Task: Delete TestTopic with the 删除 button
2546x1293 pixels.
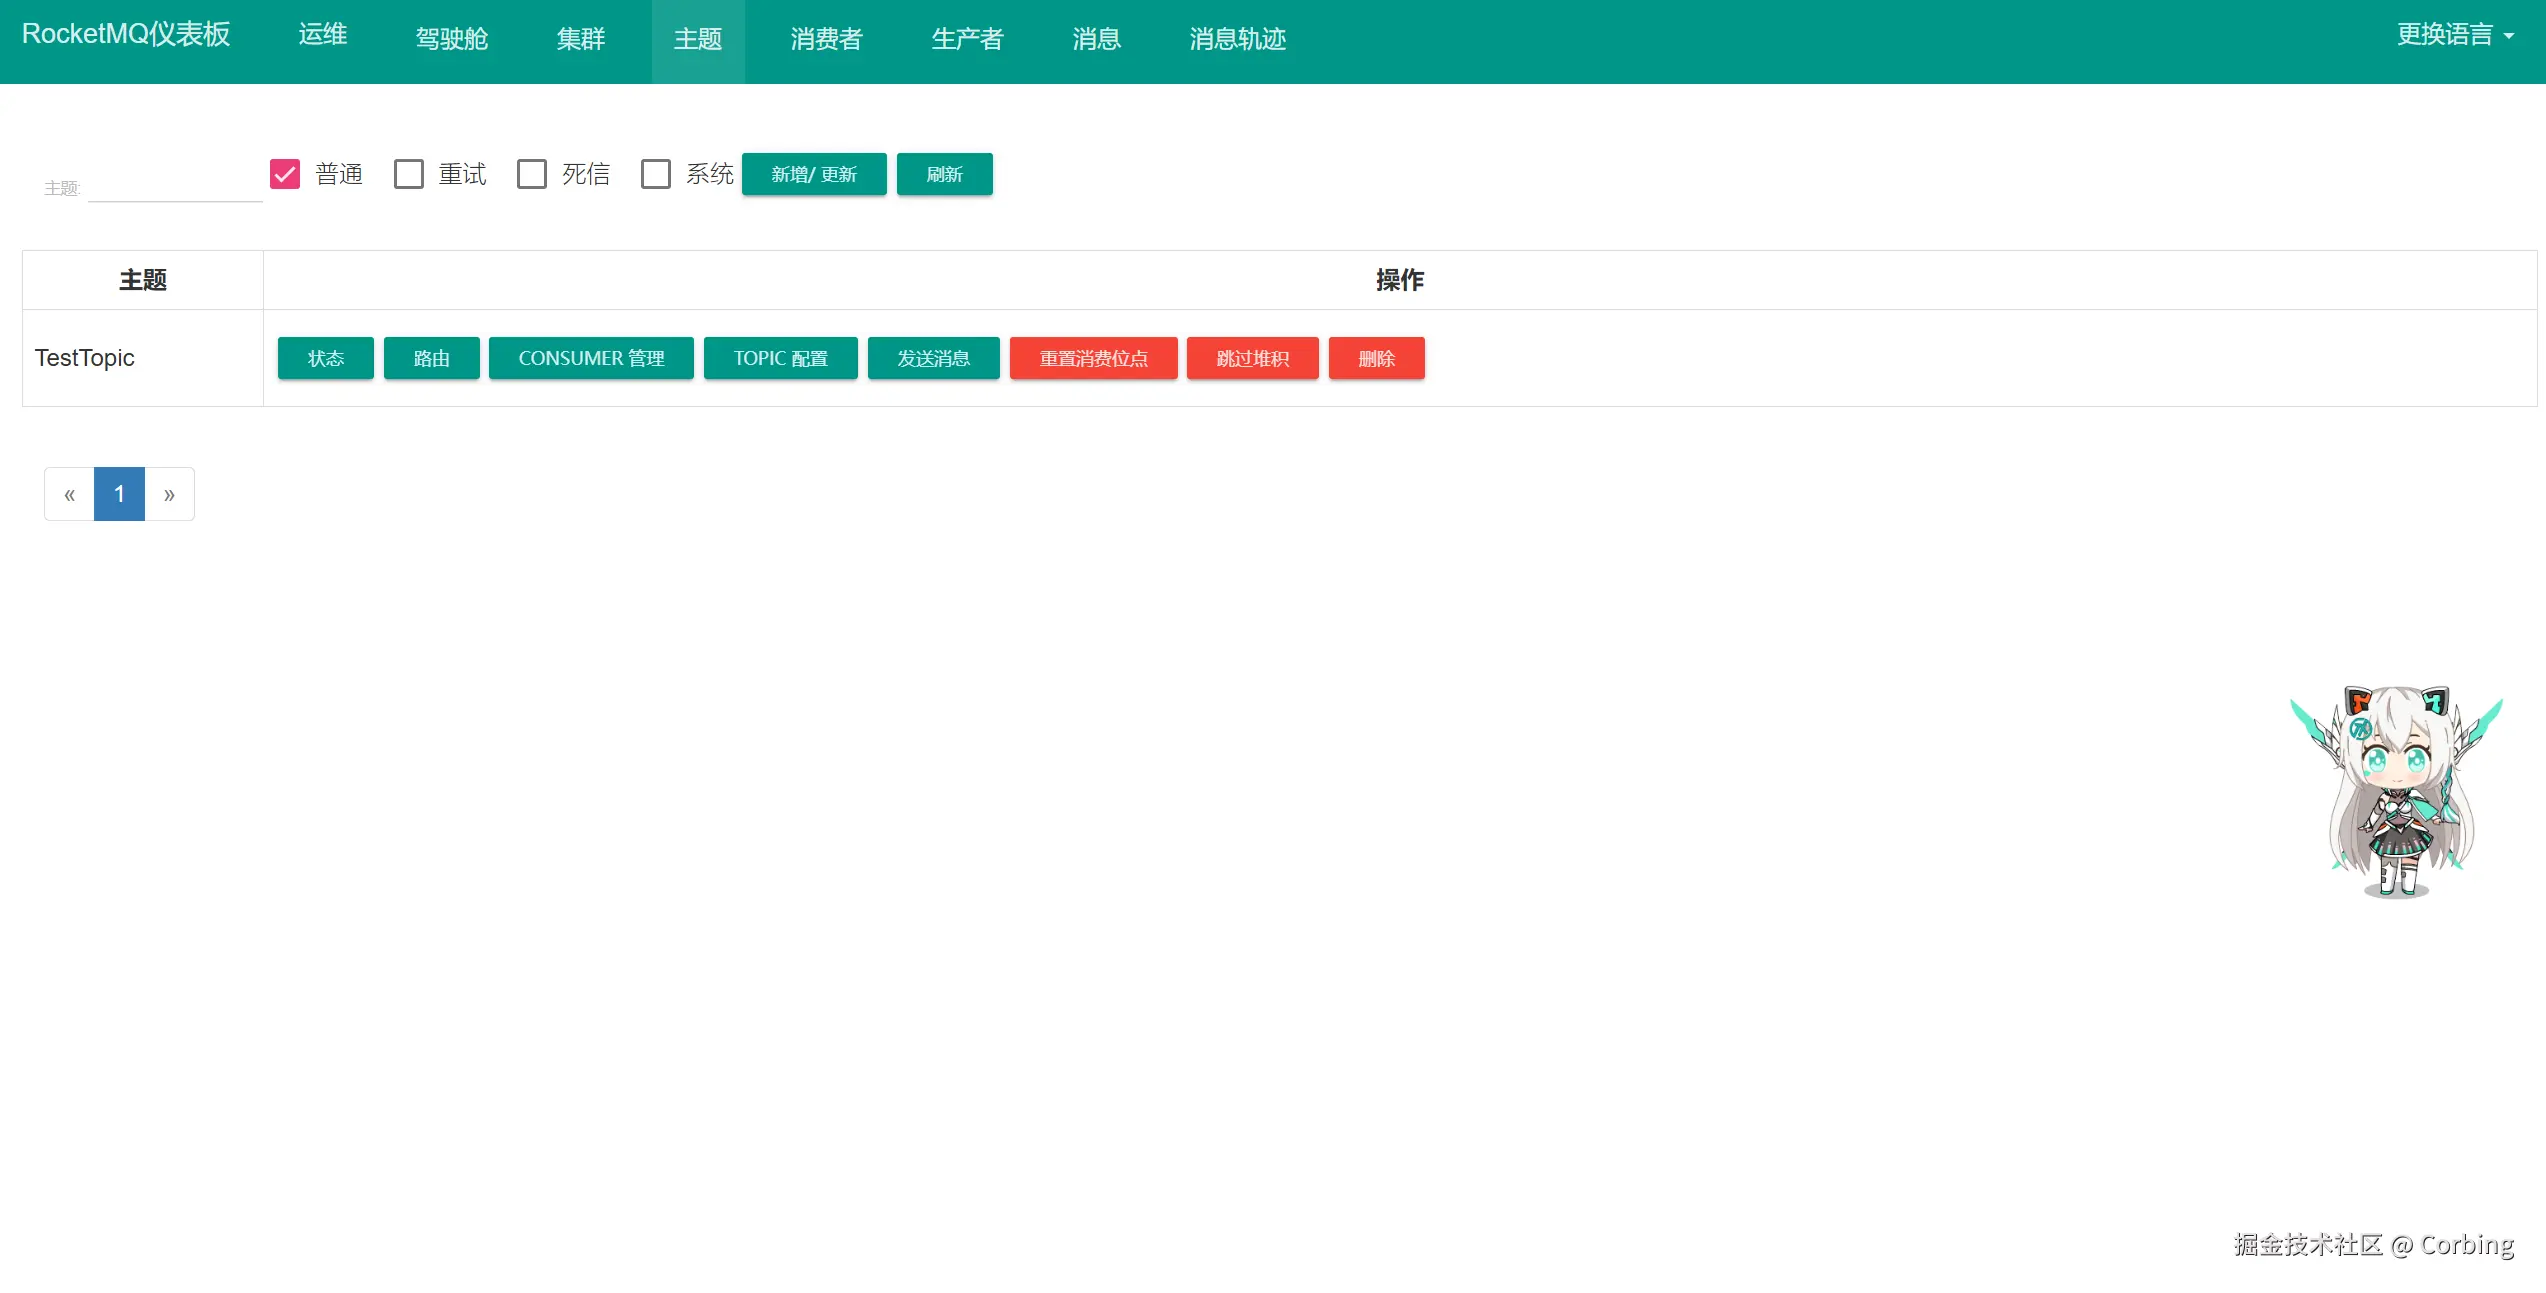Action: click(x=1376, y=358)
